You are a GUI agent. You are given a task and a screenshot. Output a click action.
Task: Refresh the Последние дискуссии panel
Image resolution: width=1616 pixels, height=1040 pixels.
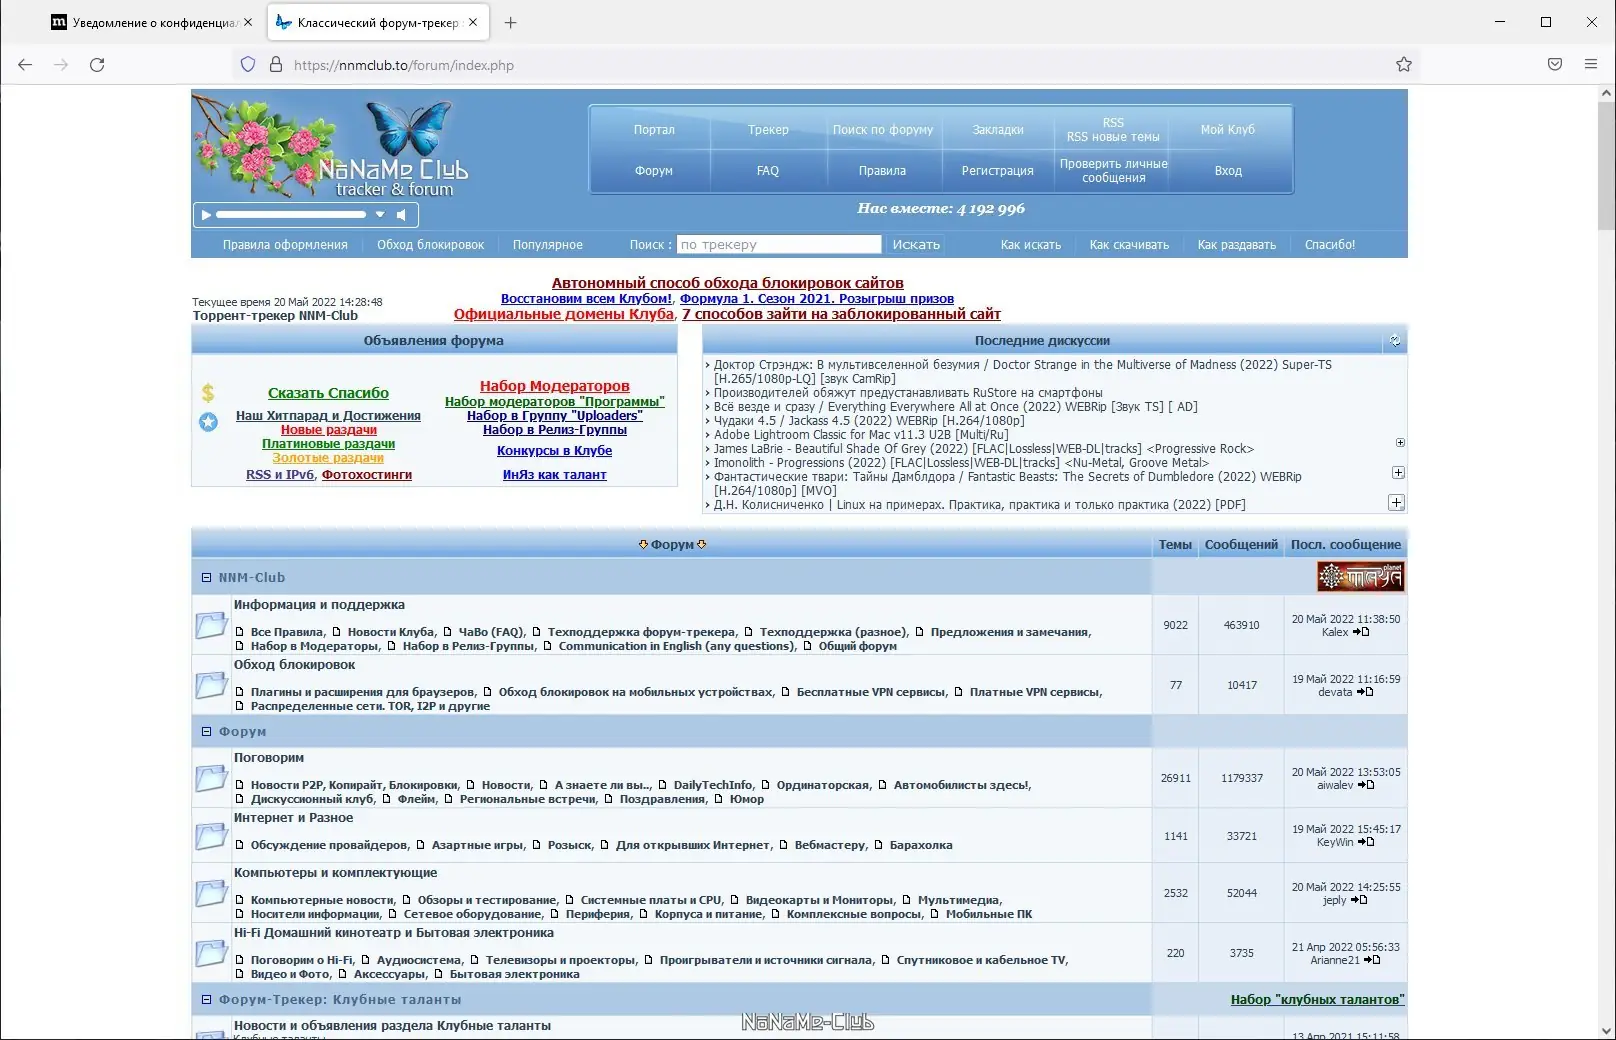[1396, 340]
